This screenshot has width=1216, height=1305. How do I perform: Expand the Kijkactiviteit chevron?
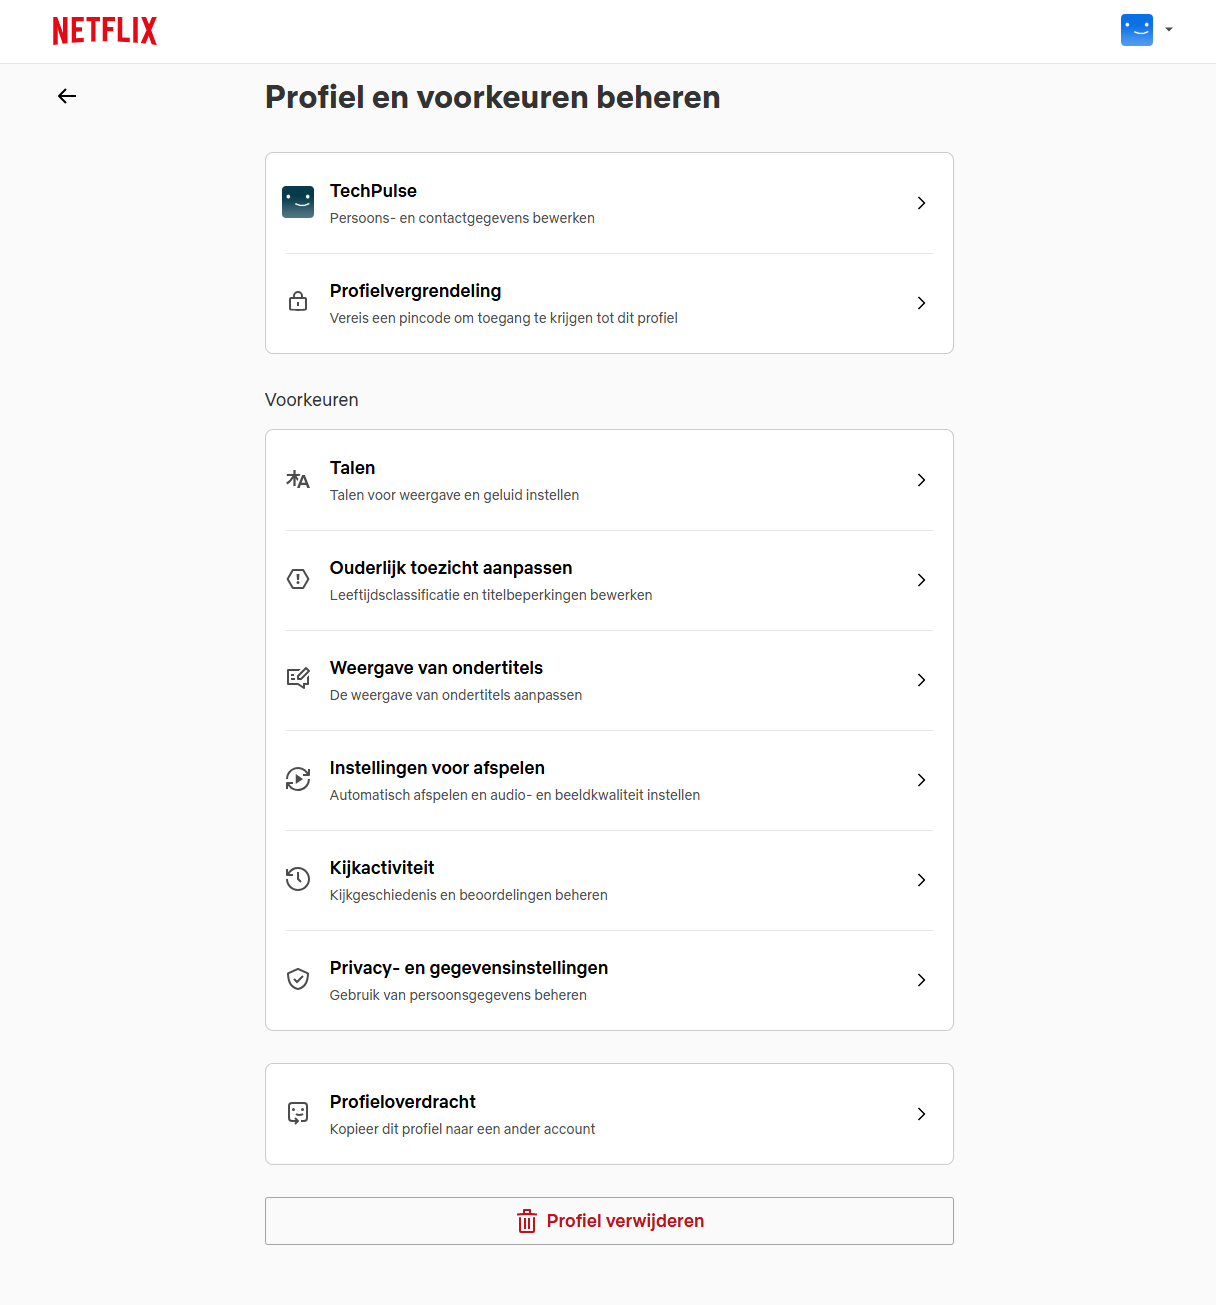click(x=921, y=880)
